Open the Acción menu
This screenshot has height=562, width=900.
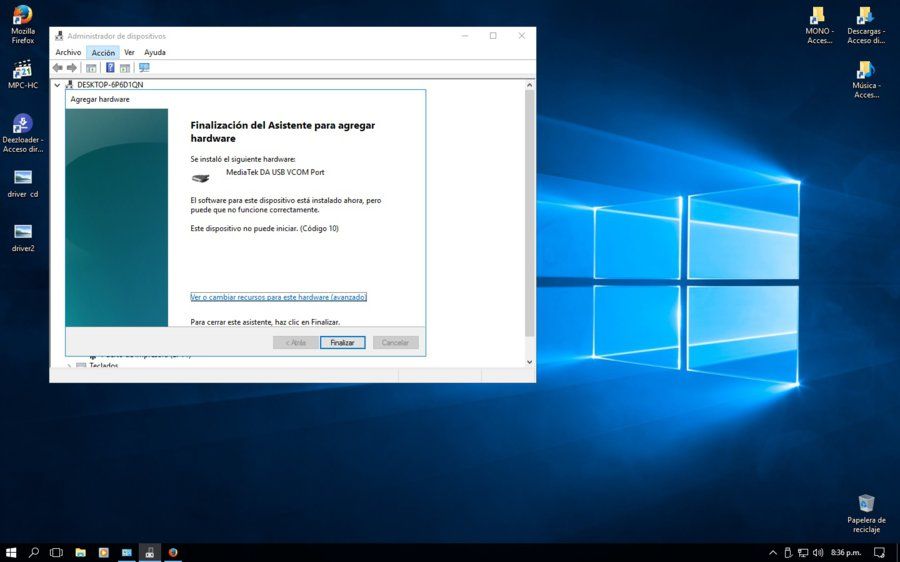point(103,52)
